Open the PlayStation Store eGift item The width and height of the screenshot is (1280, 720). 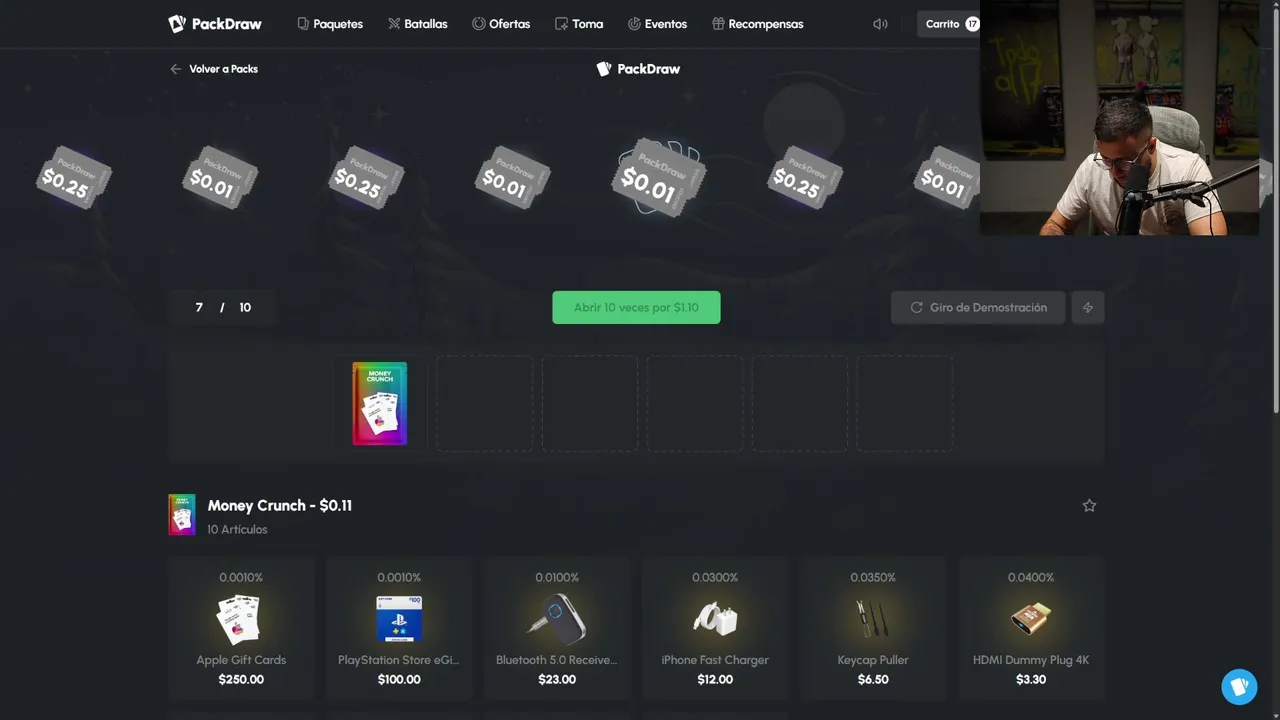(x=399, y=629)
